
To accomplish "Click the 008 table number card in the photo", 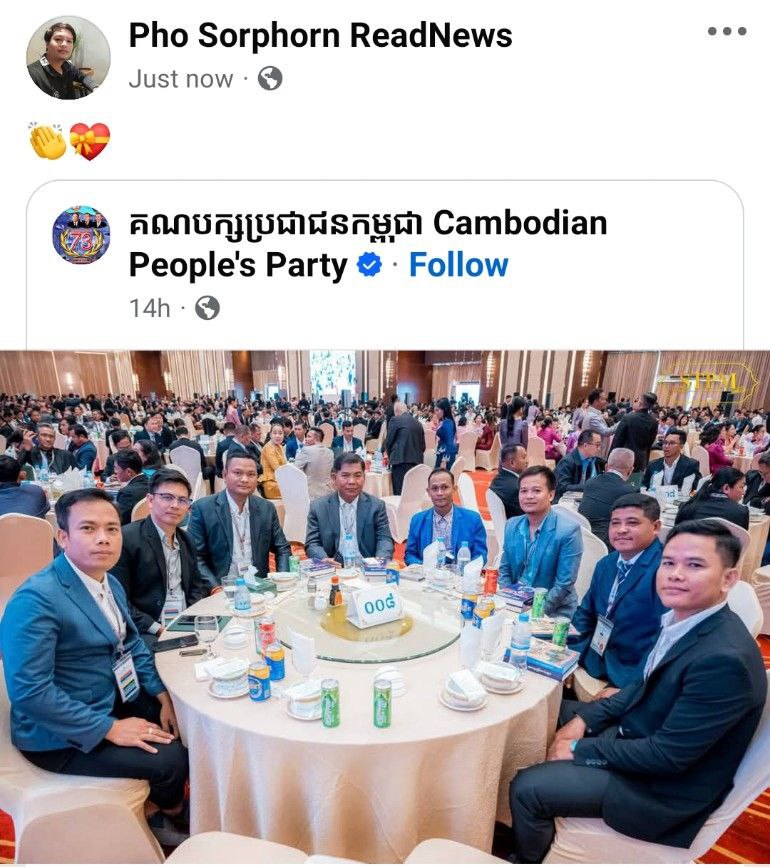I will [375, 606].
